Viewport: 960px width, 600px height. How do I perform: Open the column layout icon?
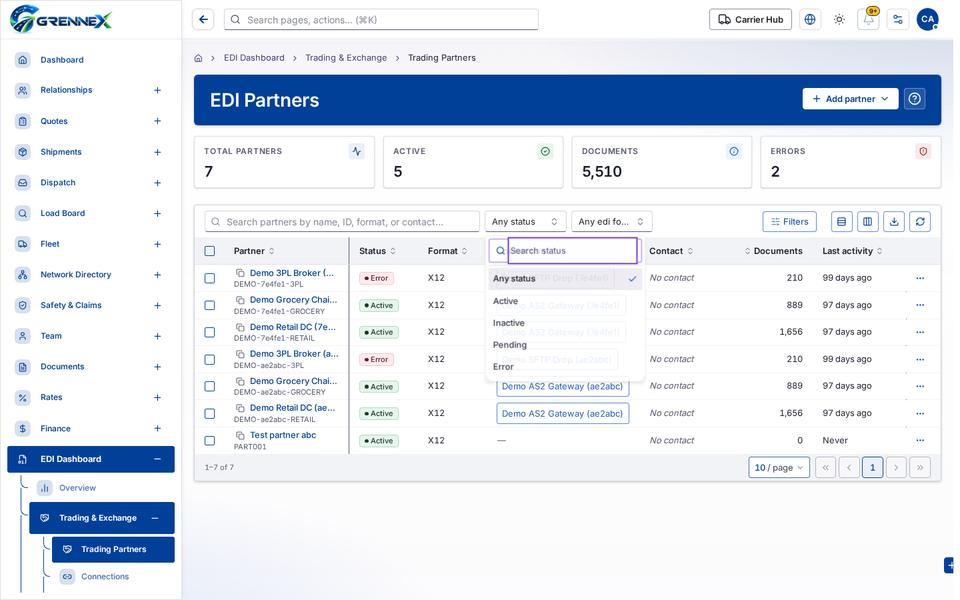pos(868,222)
